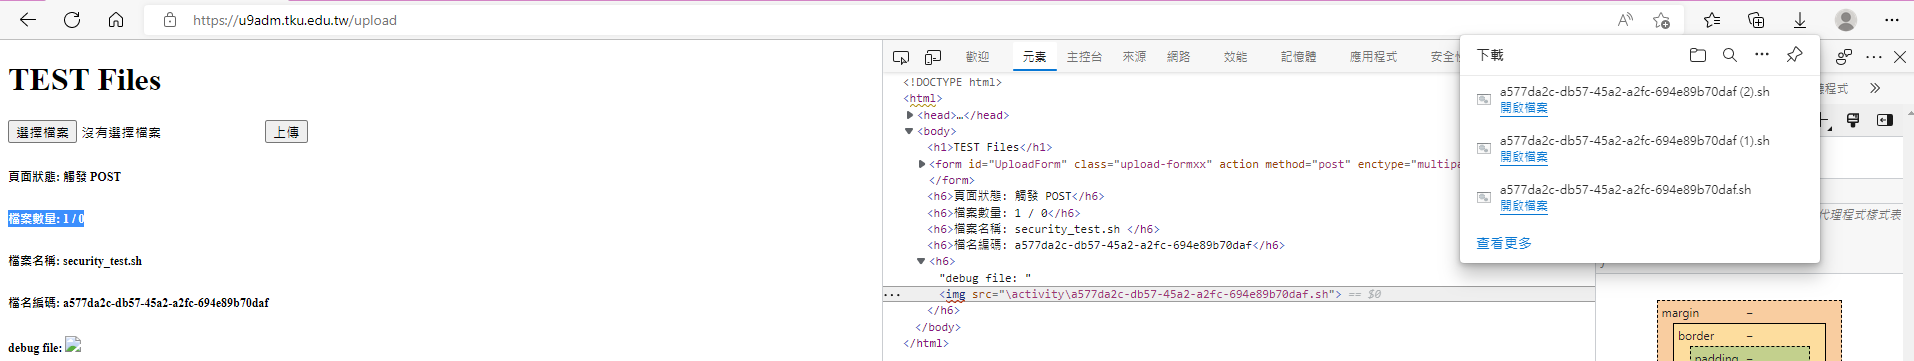The width and height of the screenshot is (1914, 361).
Task: Activate the DevTools inspect element picker icon
Action: [x=901, y=57]
